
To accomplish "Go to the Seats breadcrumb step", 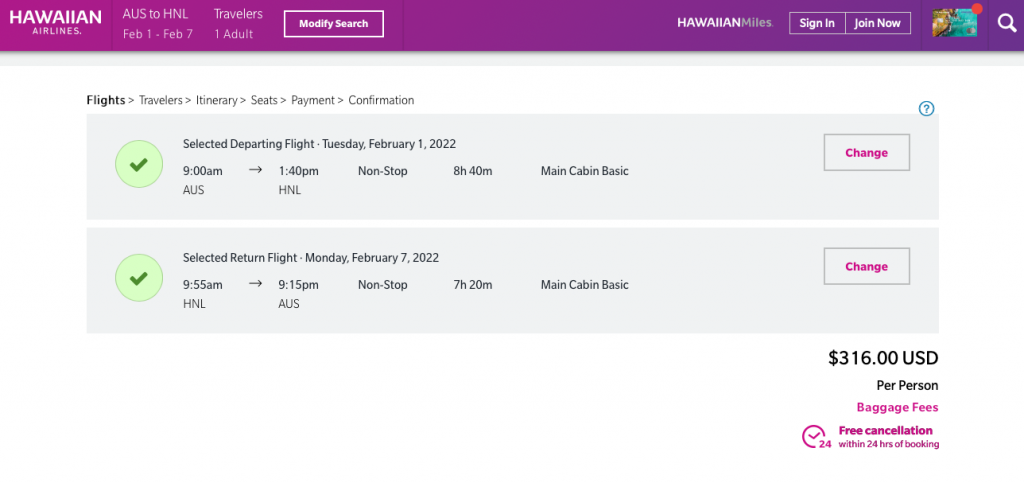I will click(x=264, y=100).
